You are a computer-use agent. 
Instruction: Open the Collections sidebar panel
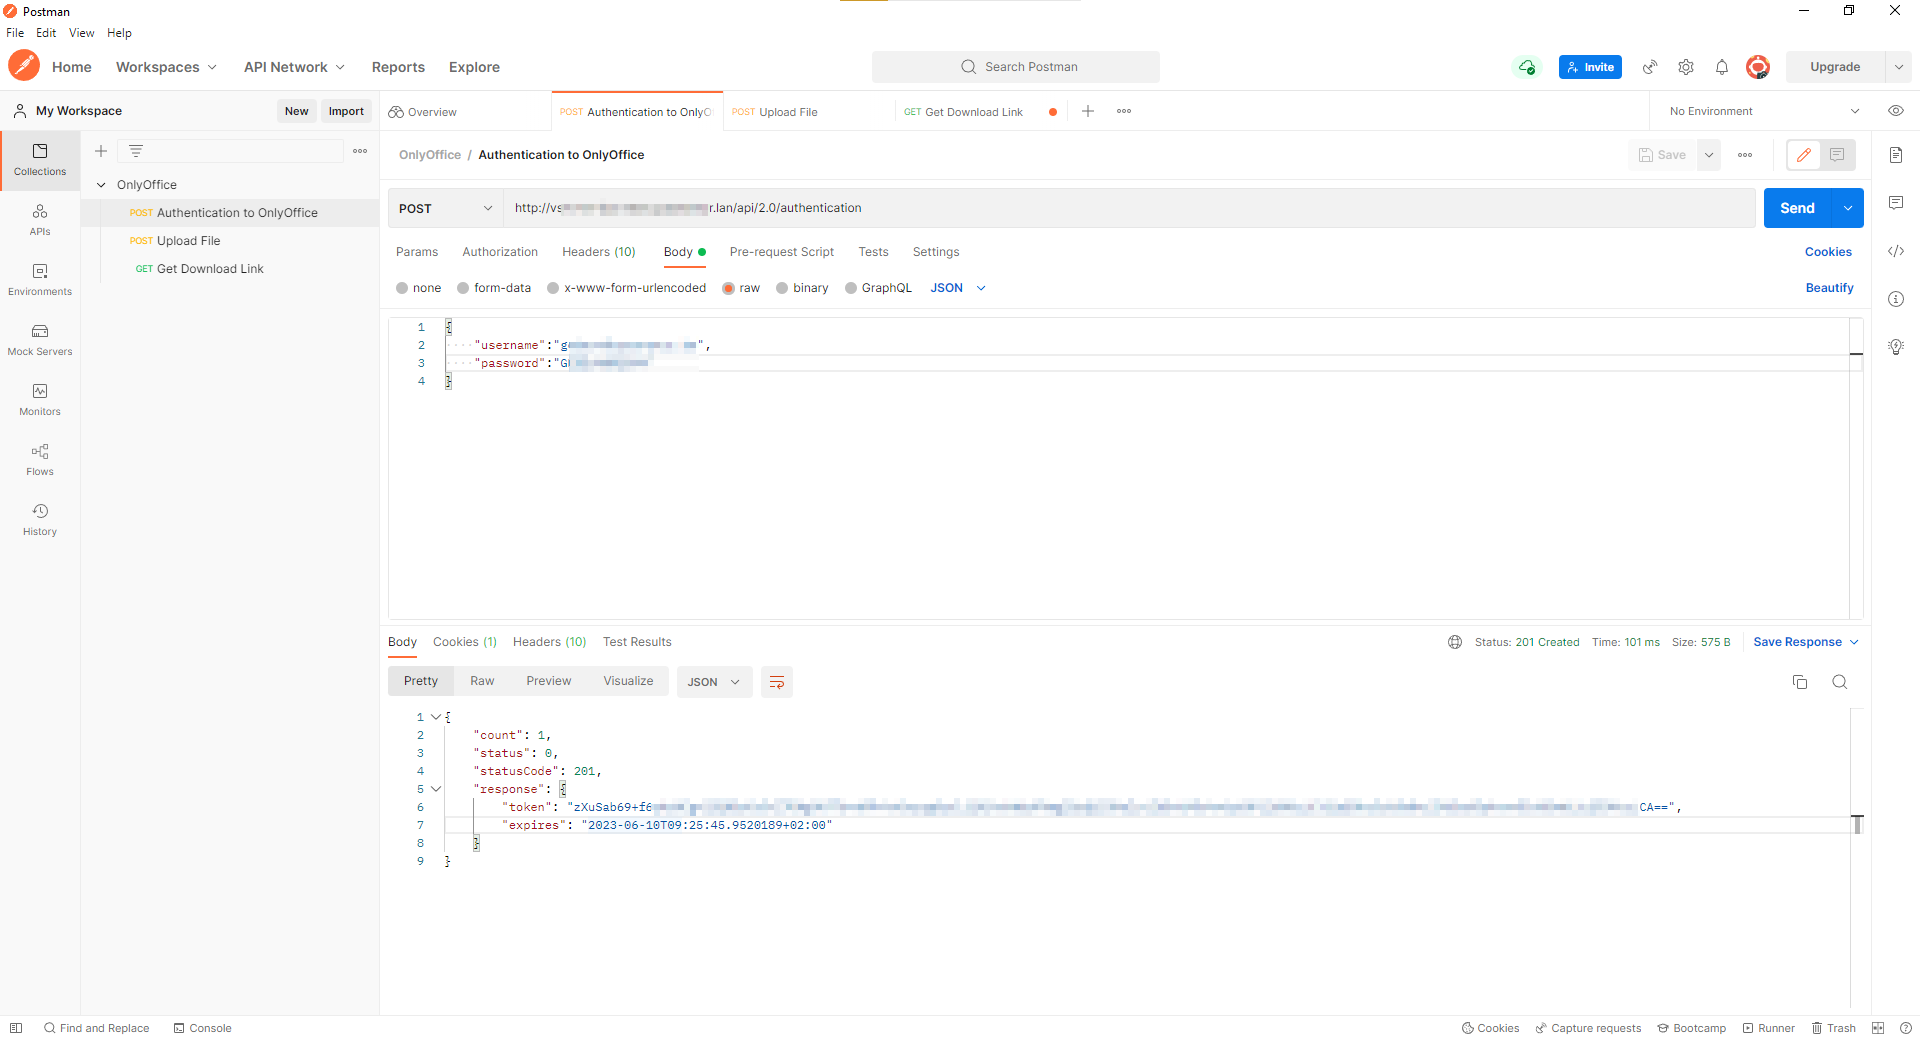click(x=40, y=160)
